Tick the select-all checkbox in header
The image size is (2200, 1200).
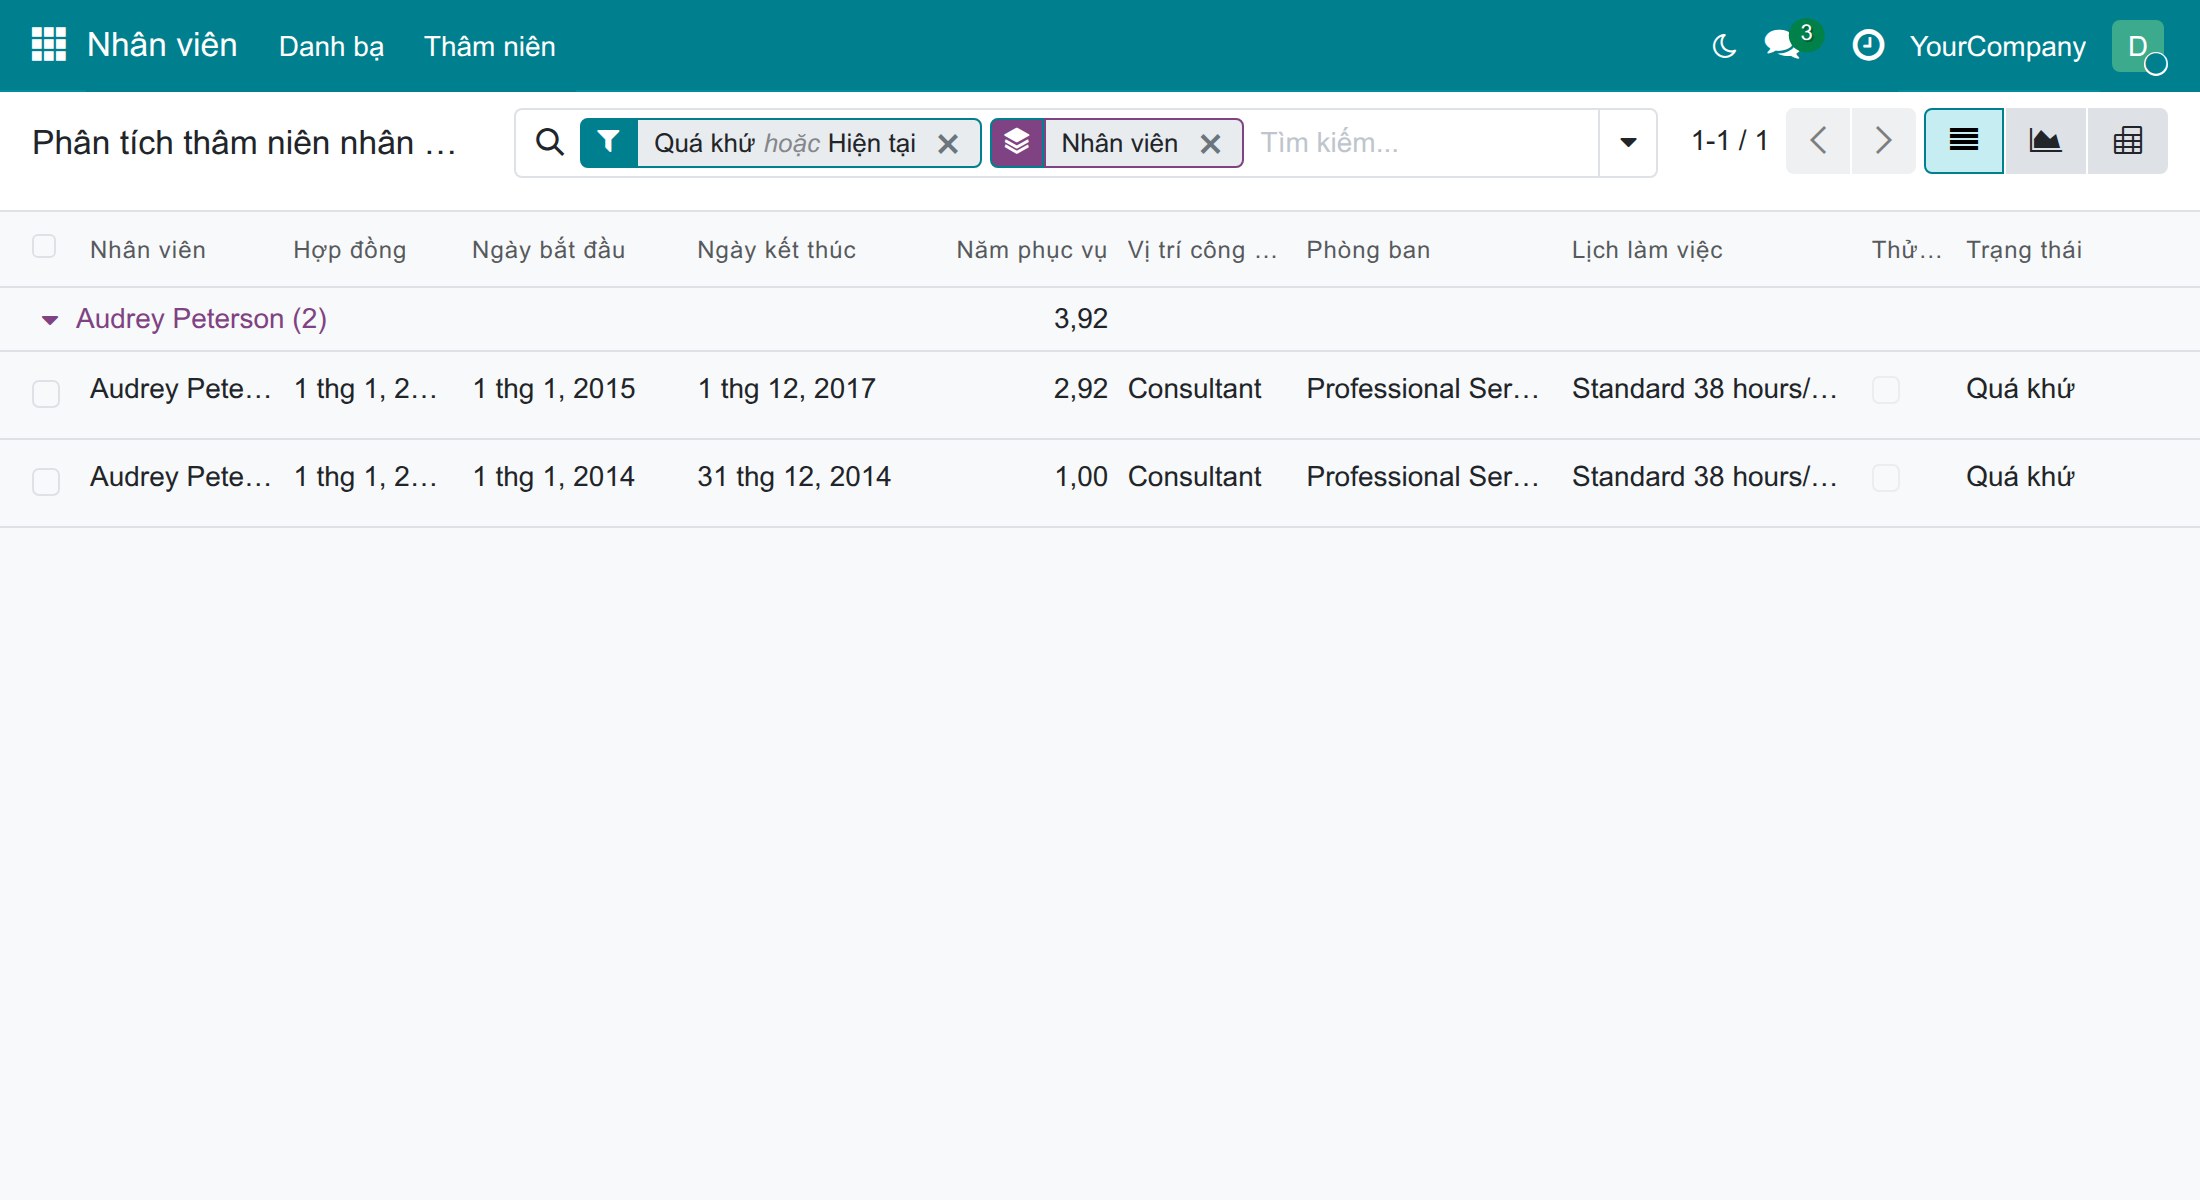pos(44,246)
